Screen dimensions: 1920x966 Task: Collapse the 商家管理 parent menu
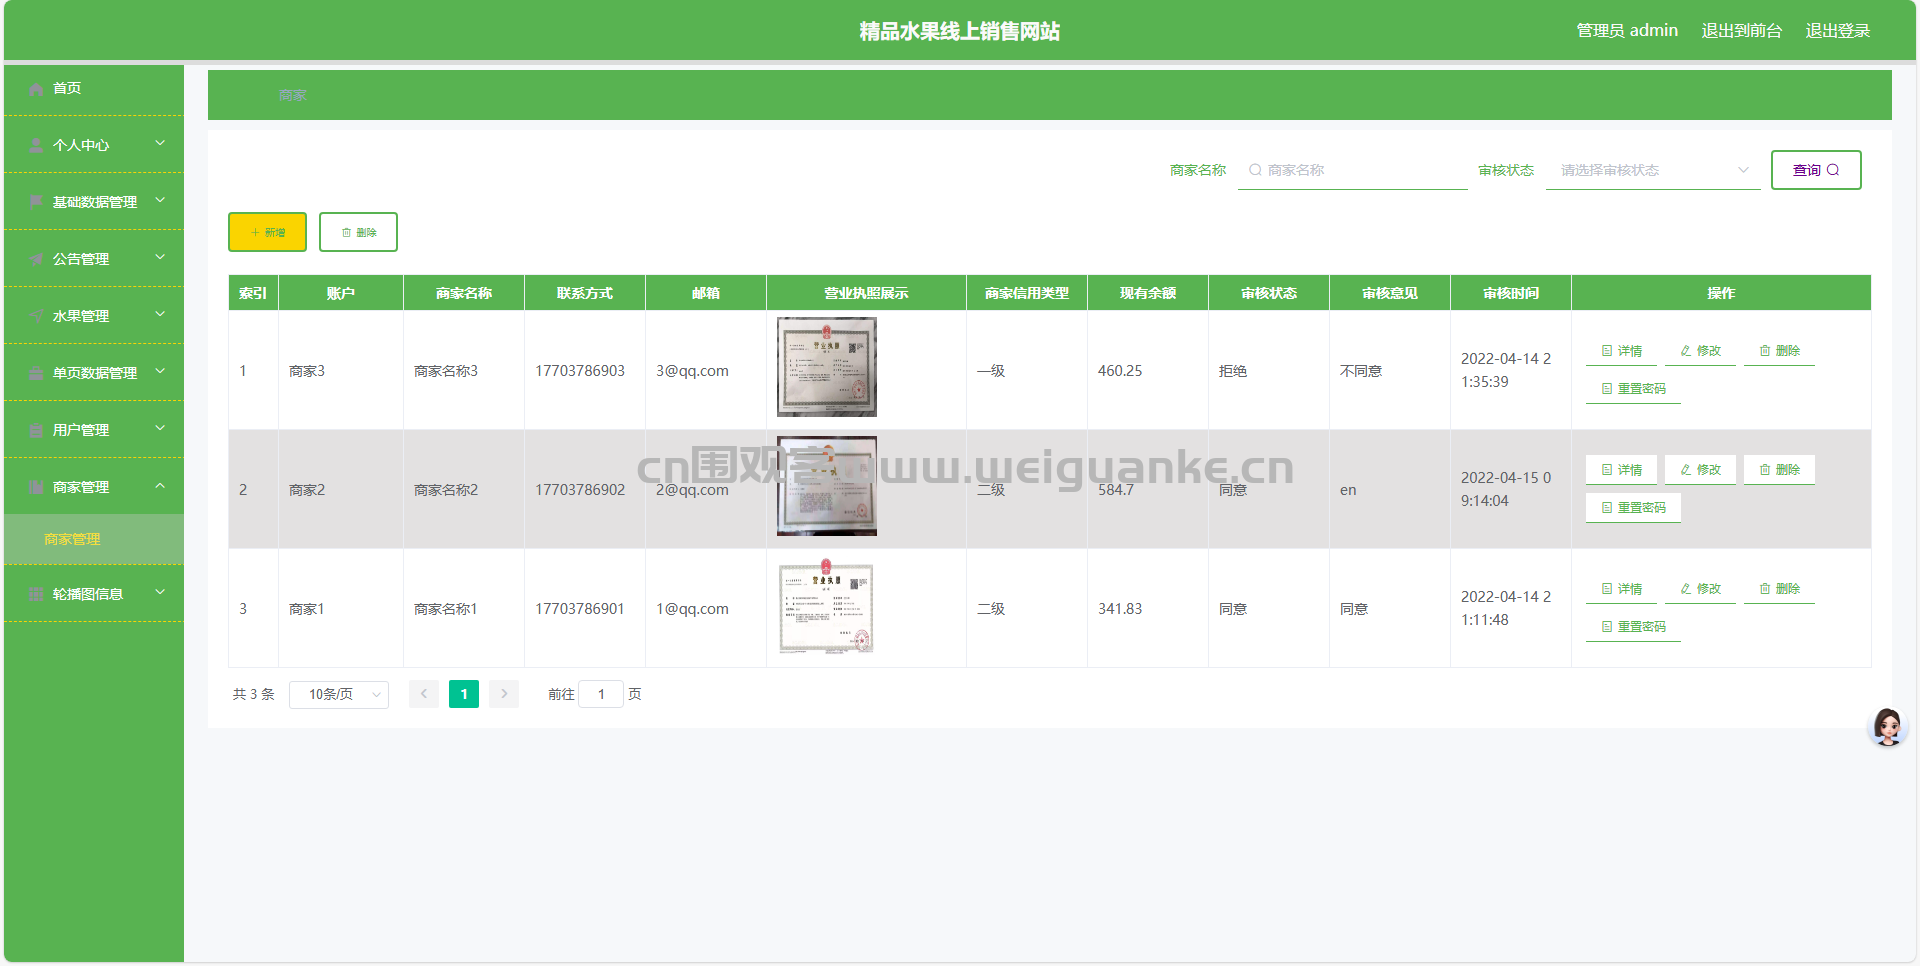pyautogui.click(x=94, y=487)
